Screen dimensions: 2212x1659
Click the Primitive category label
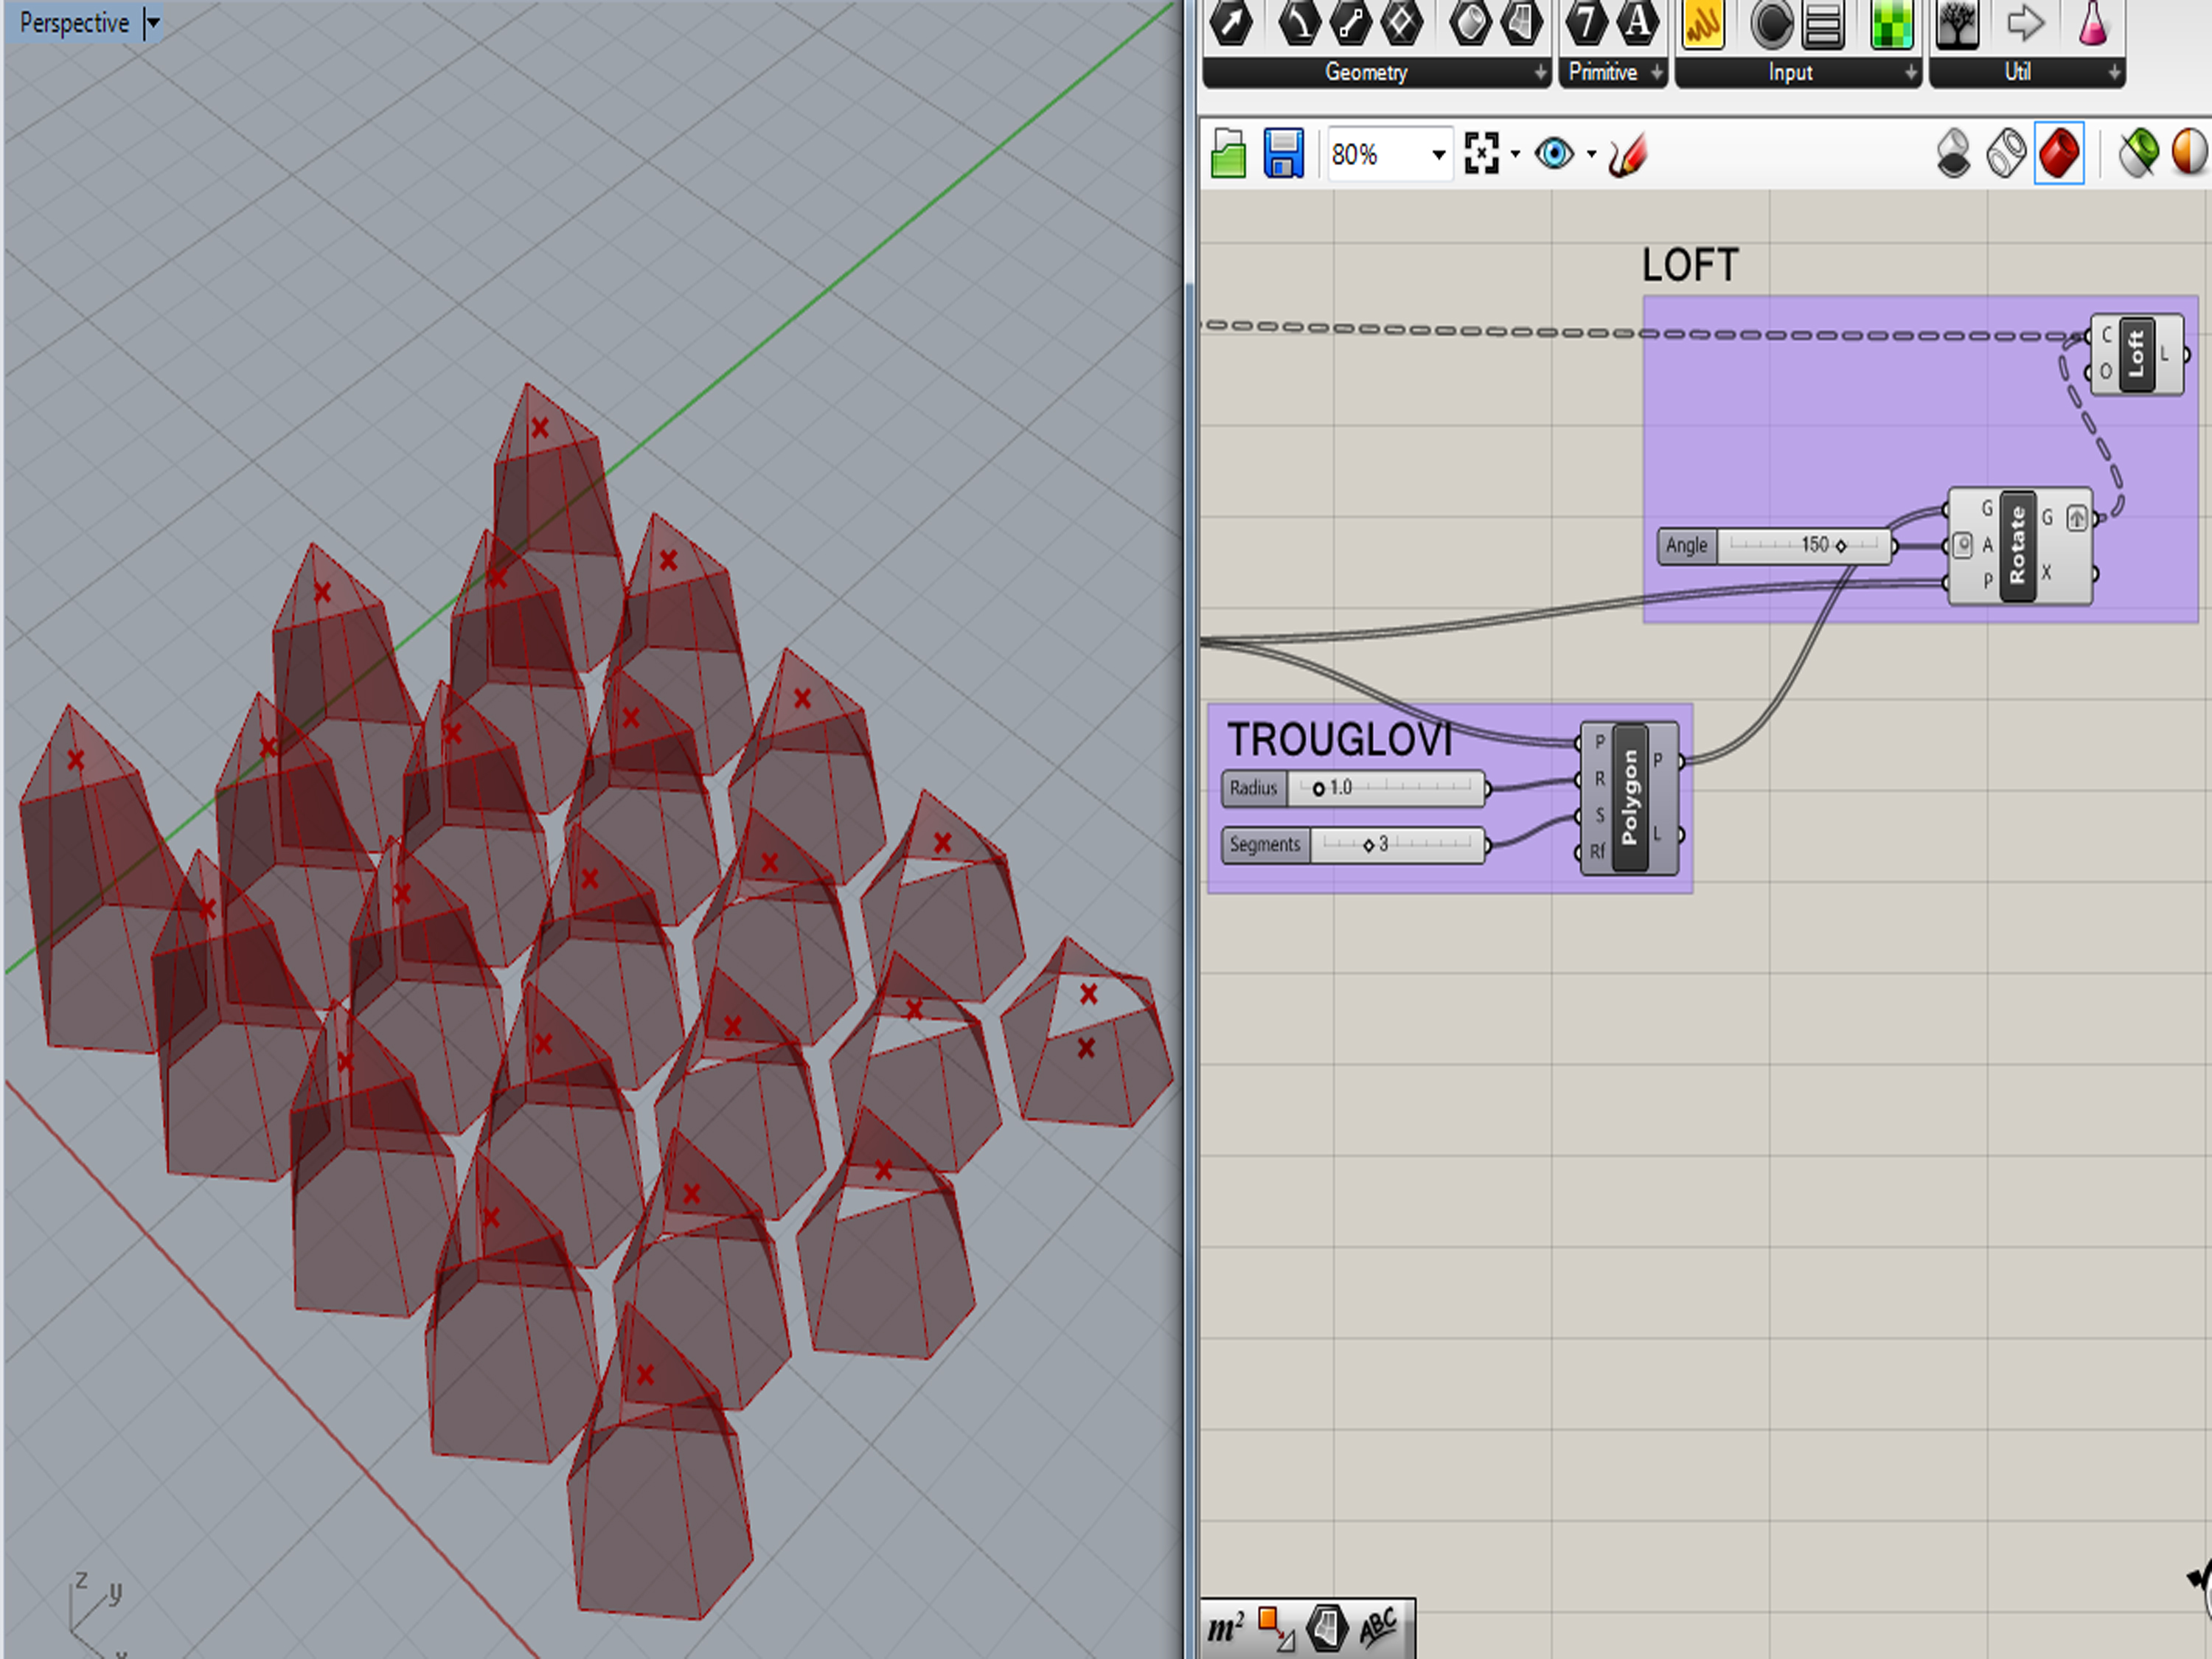pyautogui.click(x=1602, y=72)
